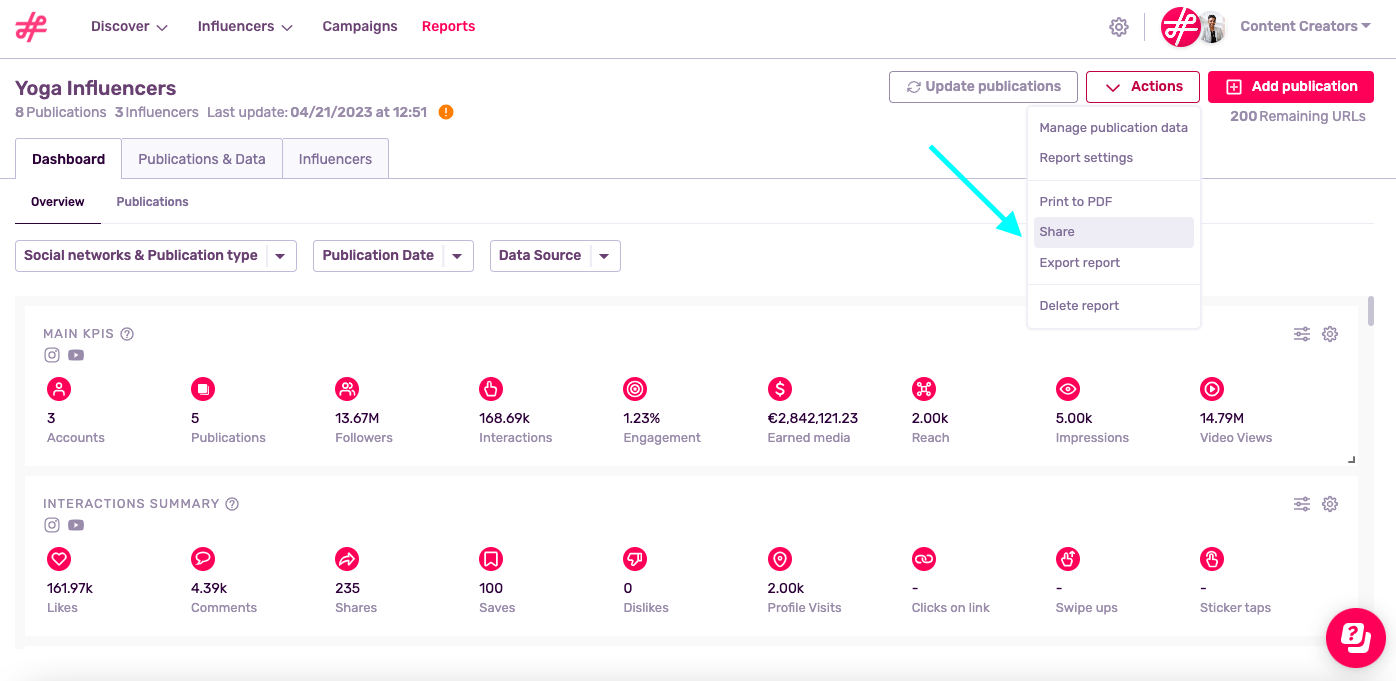1396x681 pixels.
Task: Open the Publication Date dropdown
Action: [393, 256]
